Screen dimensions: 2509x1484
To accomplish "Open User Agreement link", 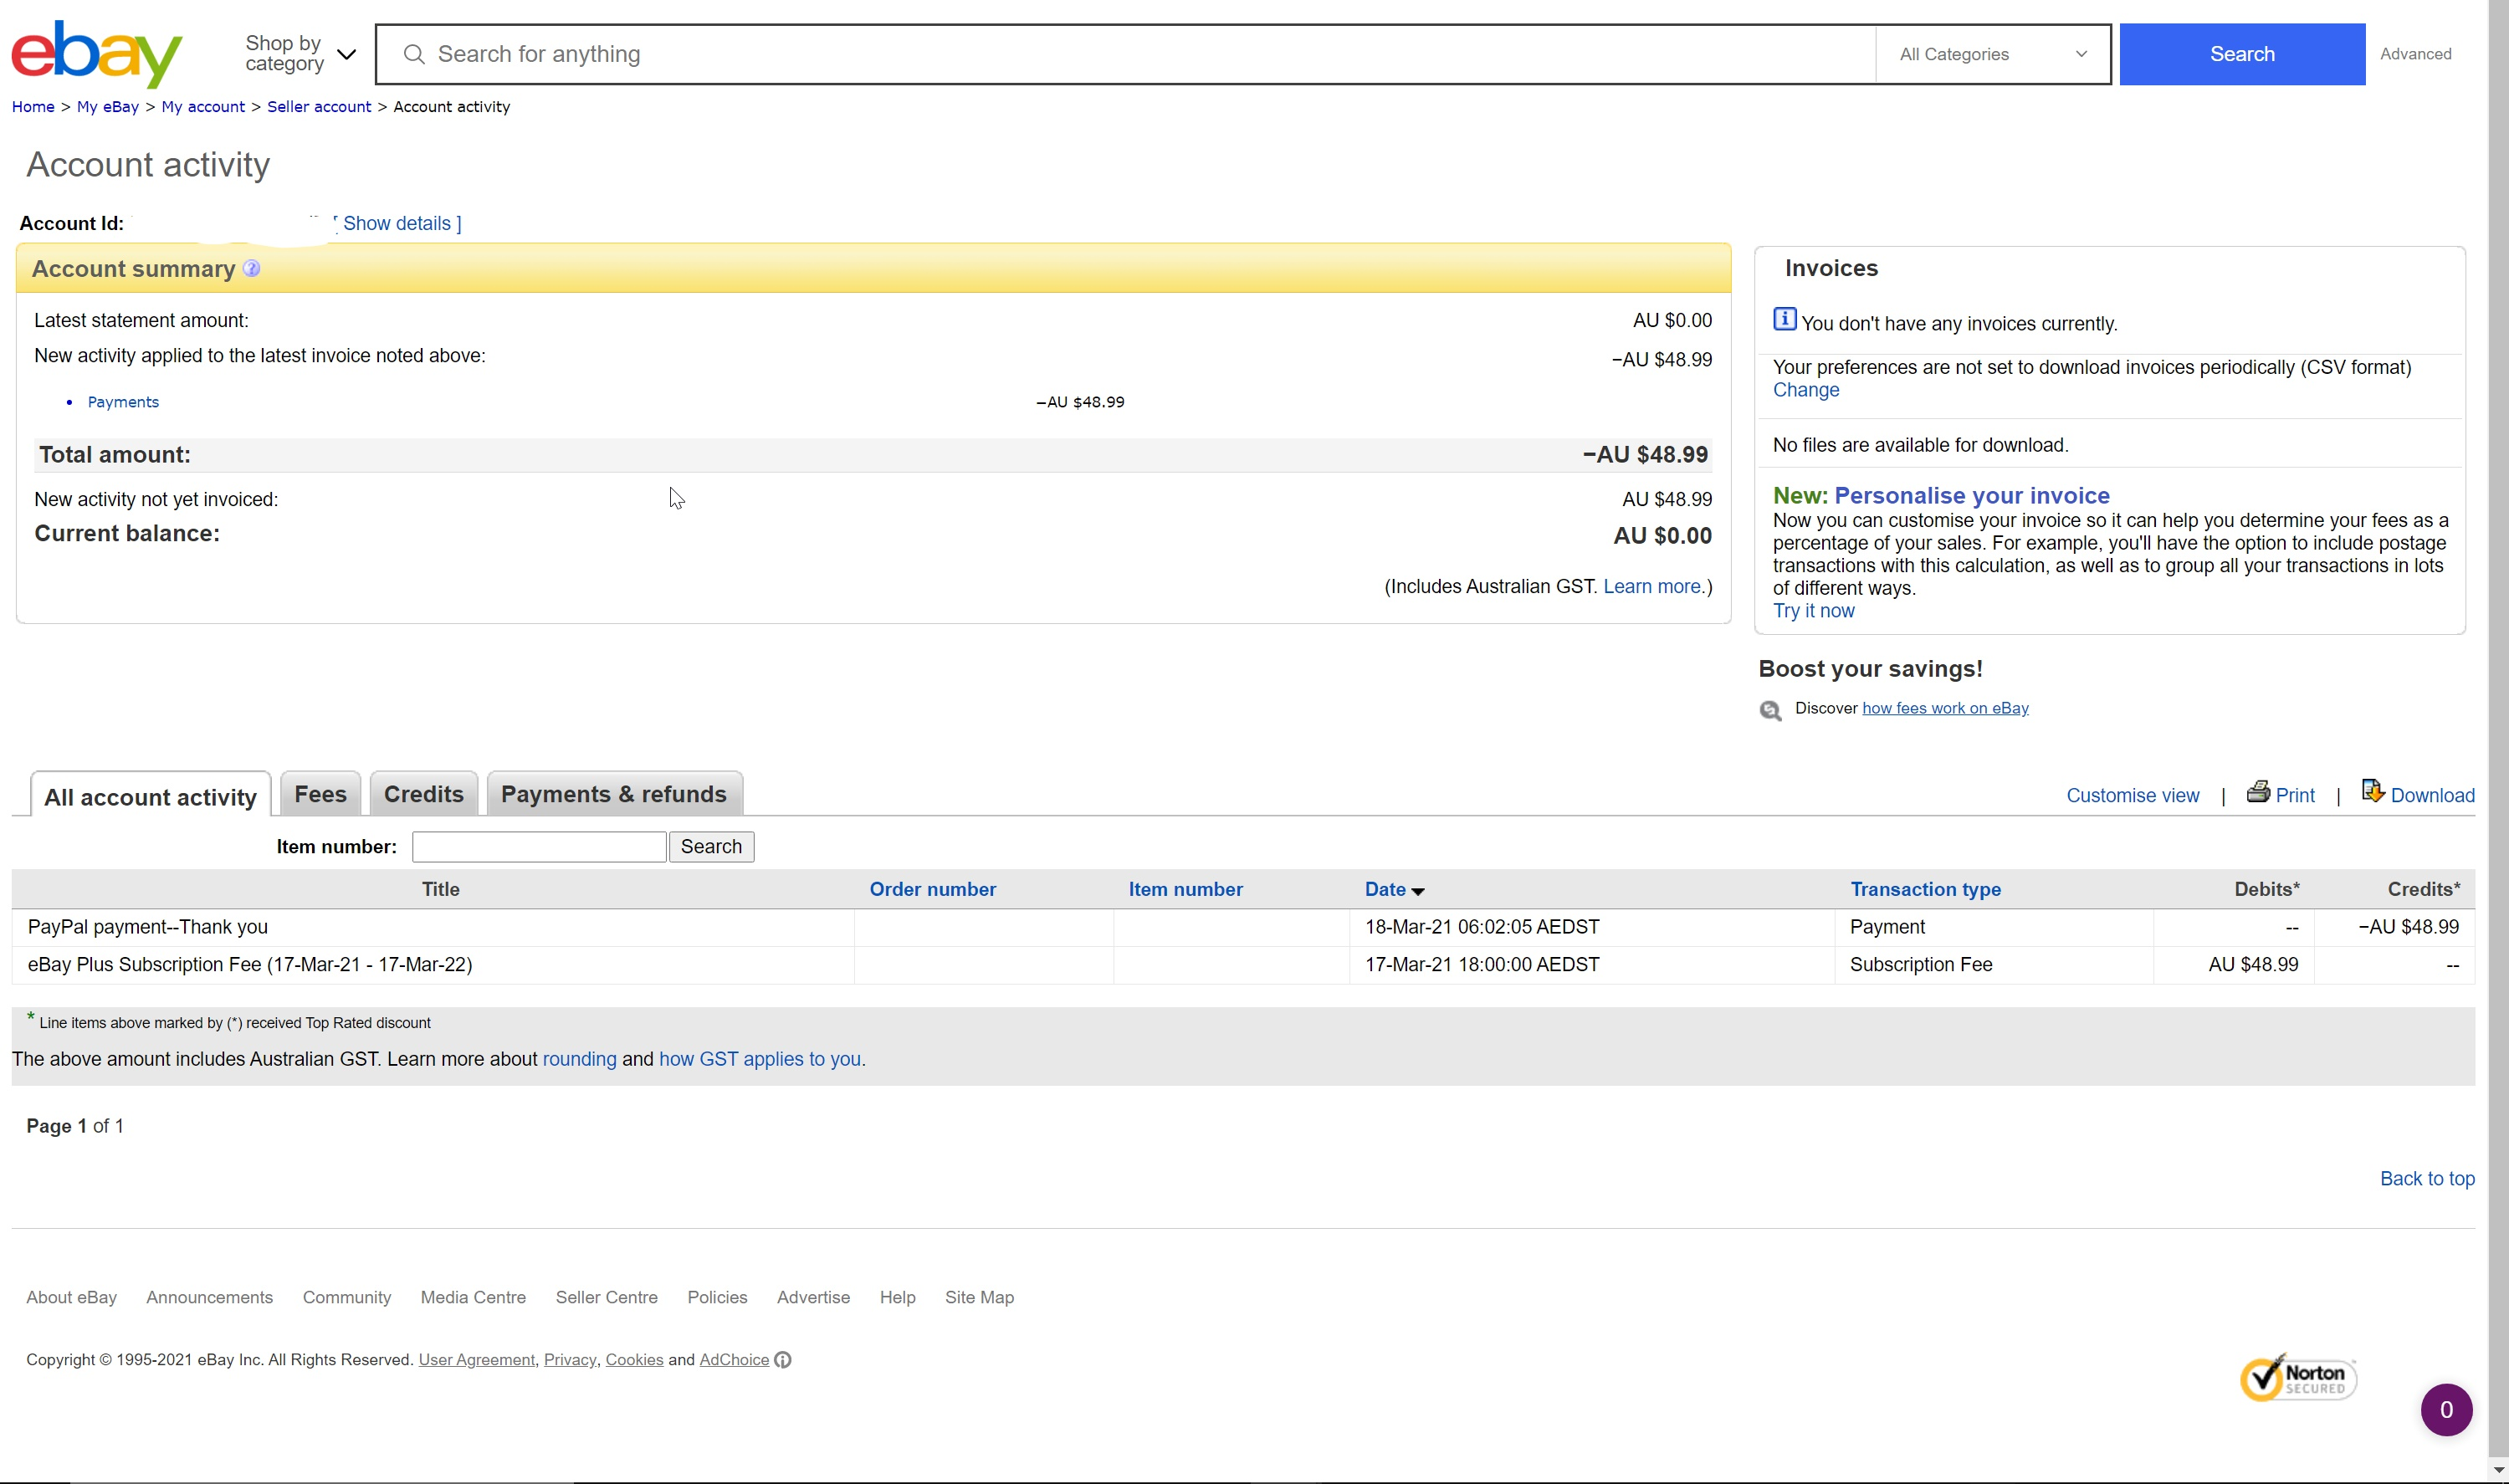I will [476, 1360].
